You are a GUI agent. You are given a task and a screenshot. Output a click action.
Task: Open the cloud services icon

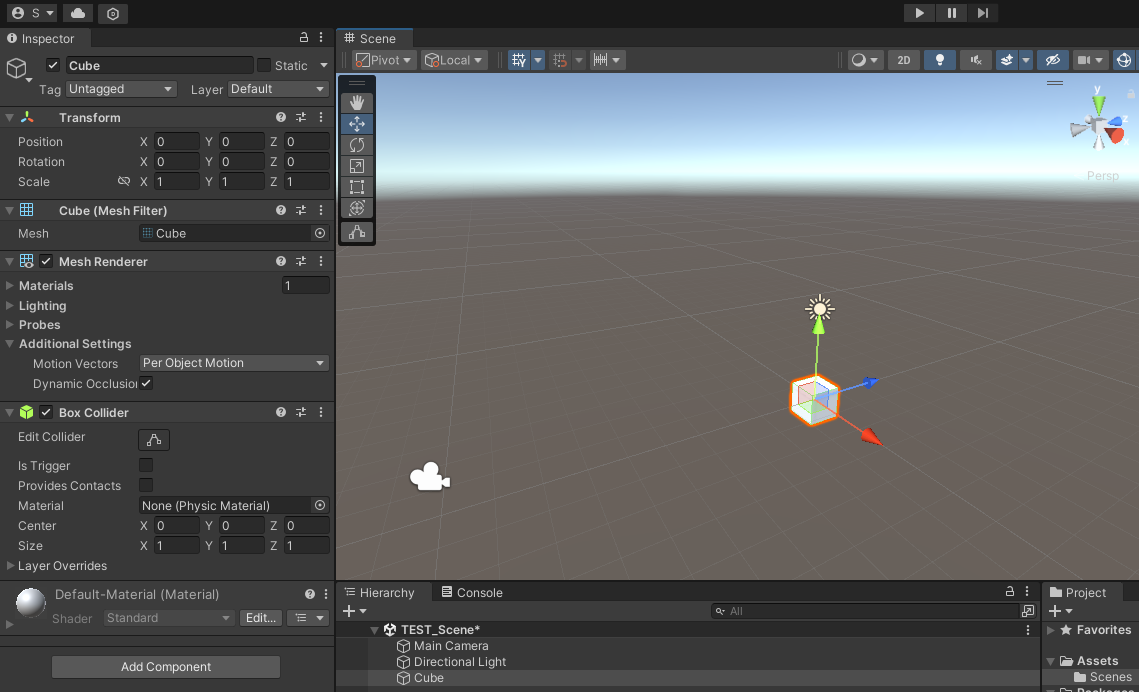(x=78, y=13)
